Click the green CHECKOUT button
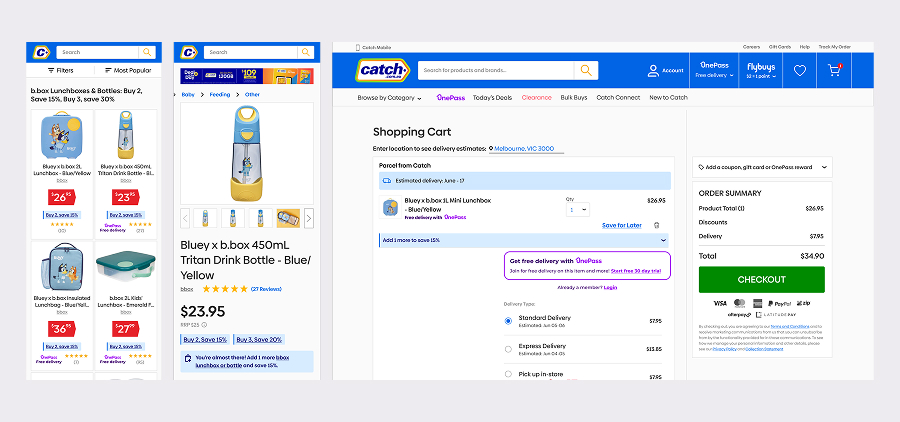 click(762, 280)
